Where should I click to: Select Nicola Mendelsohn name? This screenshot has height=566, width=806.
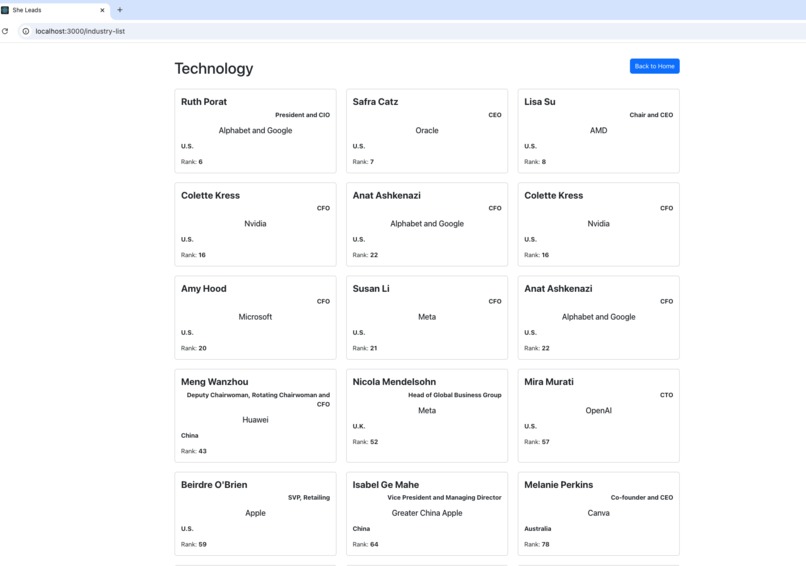click(394, 382)
